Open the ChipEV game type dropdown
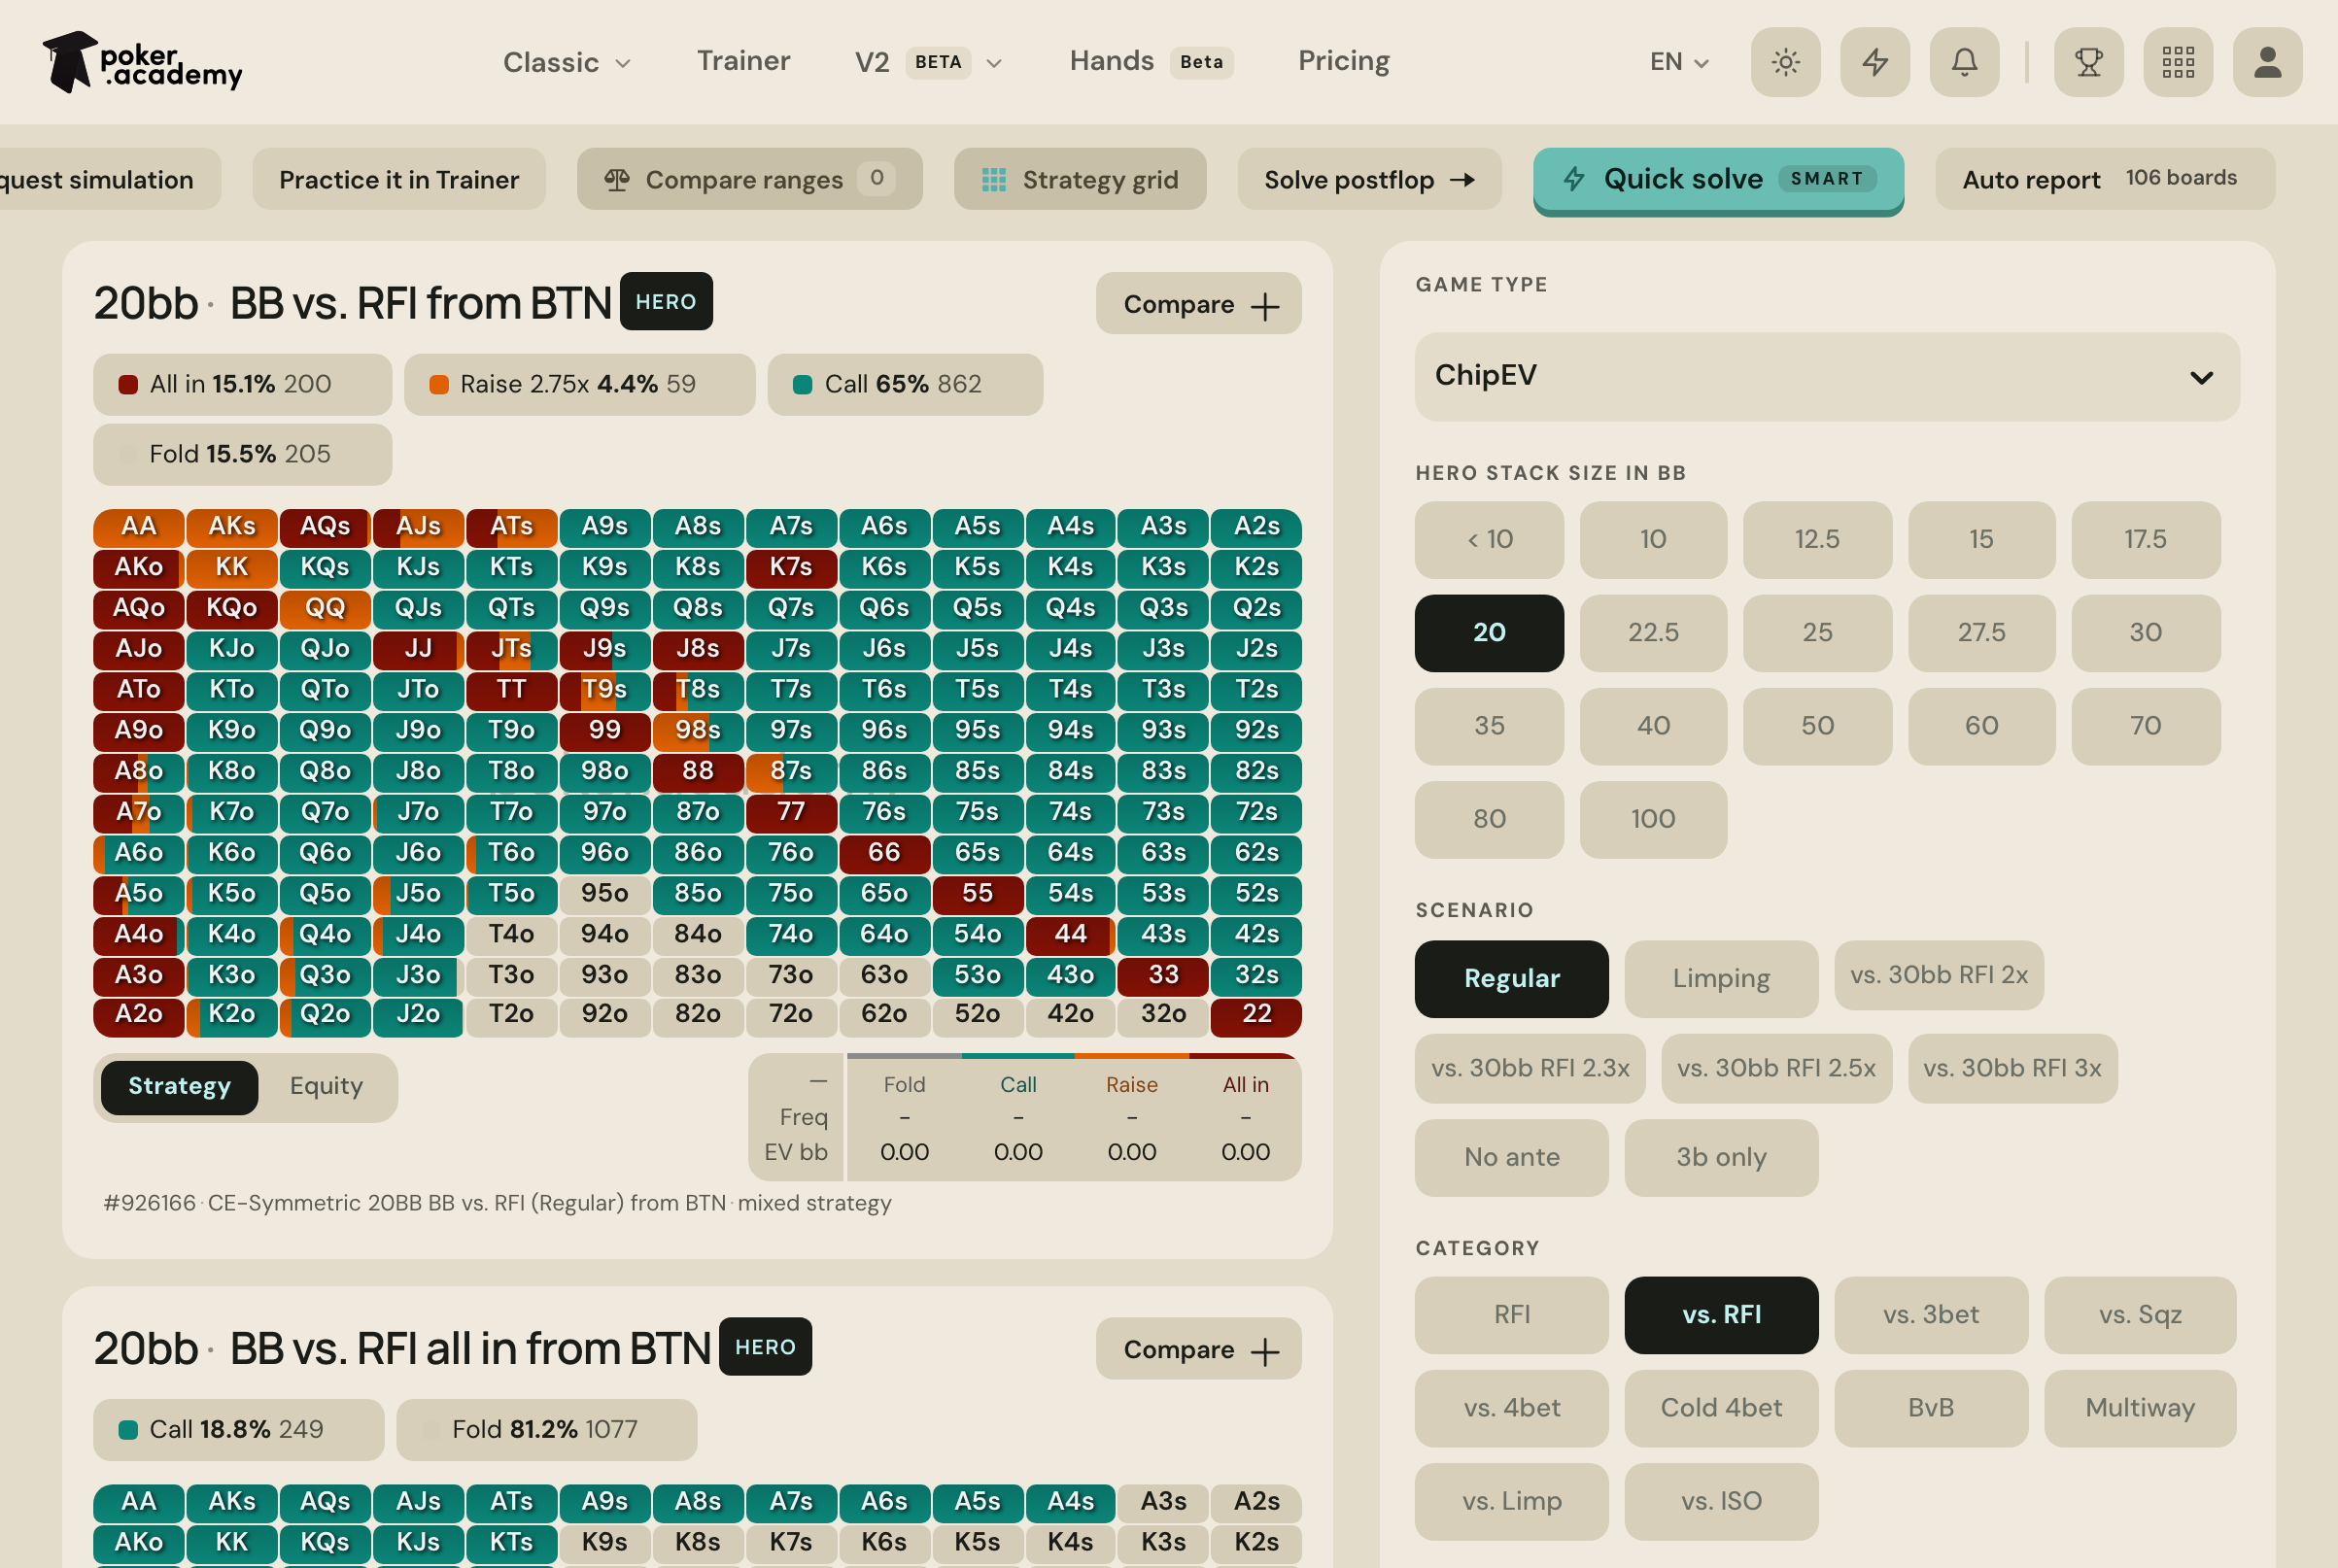2338x1568 pixels. pos(1826,377)
